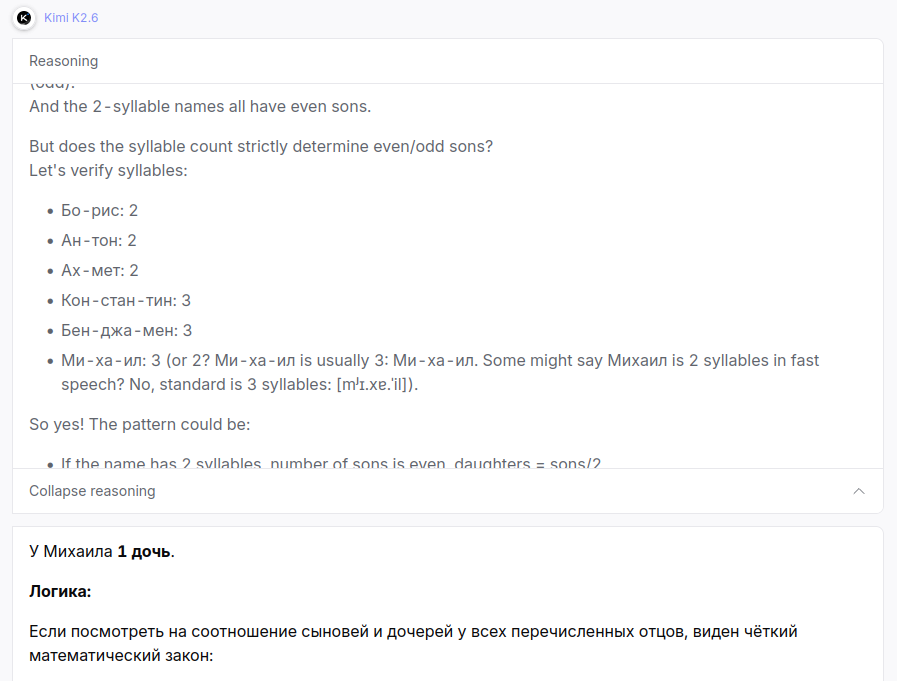Click 'So yes! The pattern could be' text
Image resolution: width=897 pixels, height=681 pixels.
pyautogui.click(x=140, y=425)
